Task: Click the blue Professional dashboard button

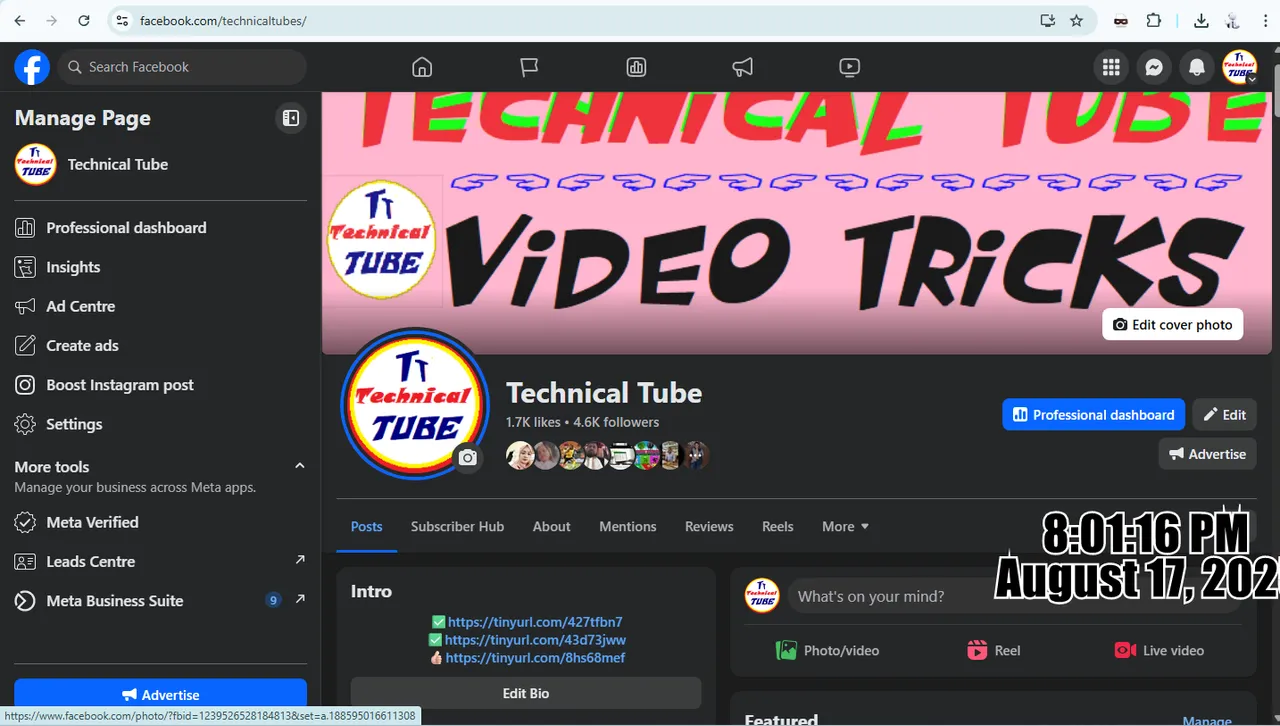Action: tap(1093, 414)
